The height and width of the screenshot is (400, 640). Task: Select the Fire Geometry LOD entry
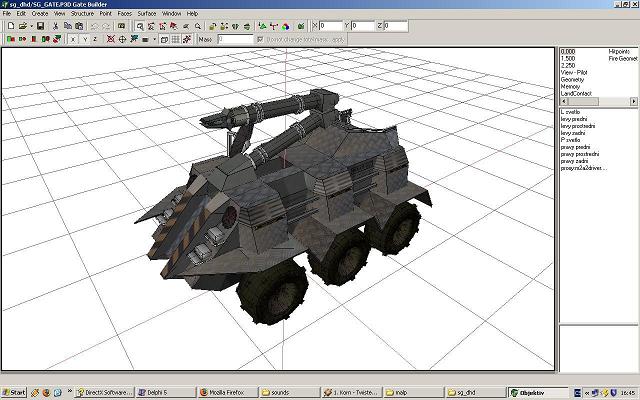[x=623, y=58]
